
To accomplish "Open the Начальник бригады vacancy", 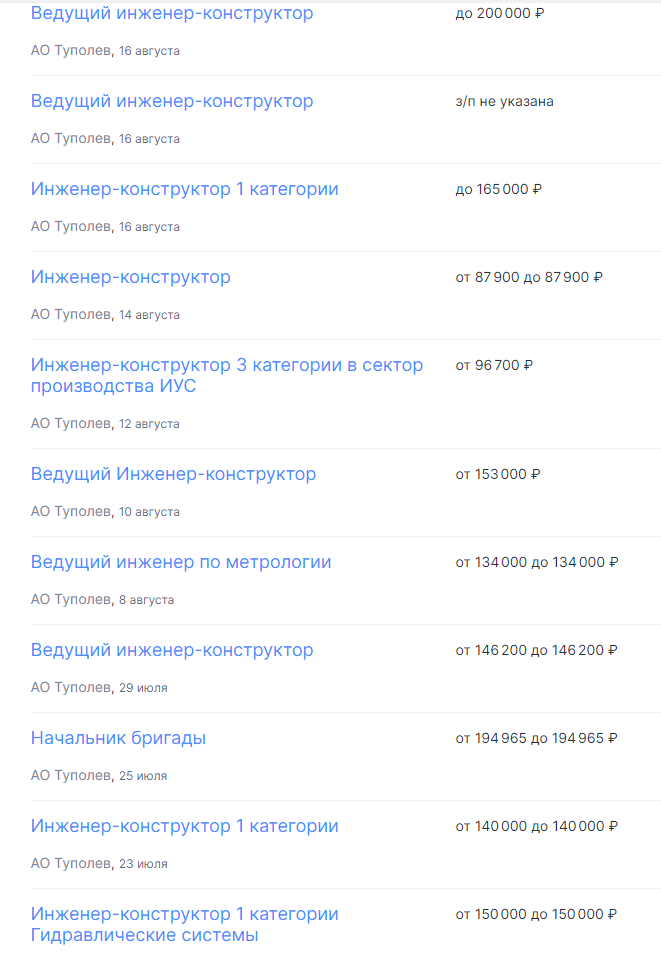I will [118, 738].
